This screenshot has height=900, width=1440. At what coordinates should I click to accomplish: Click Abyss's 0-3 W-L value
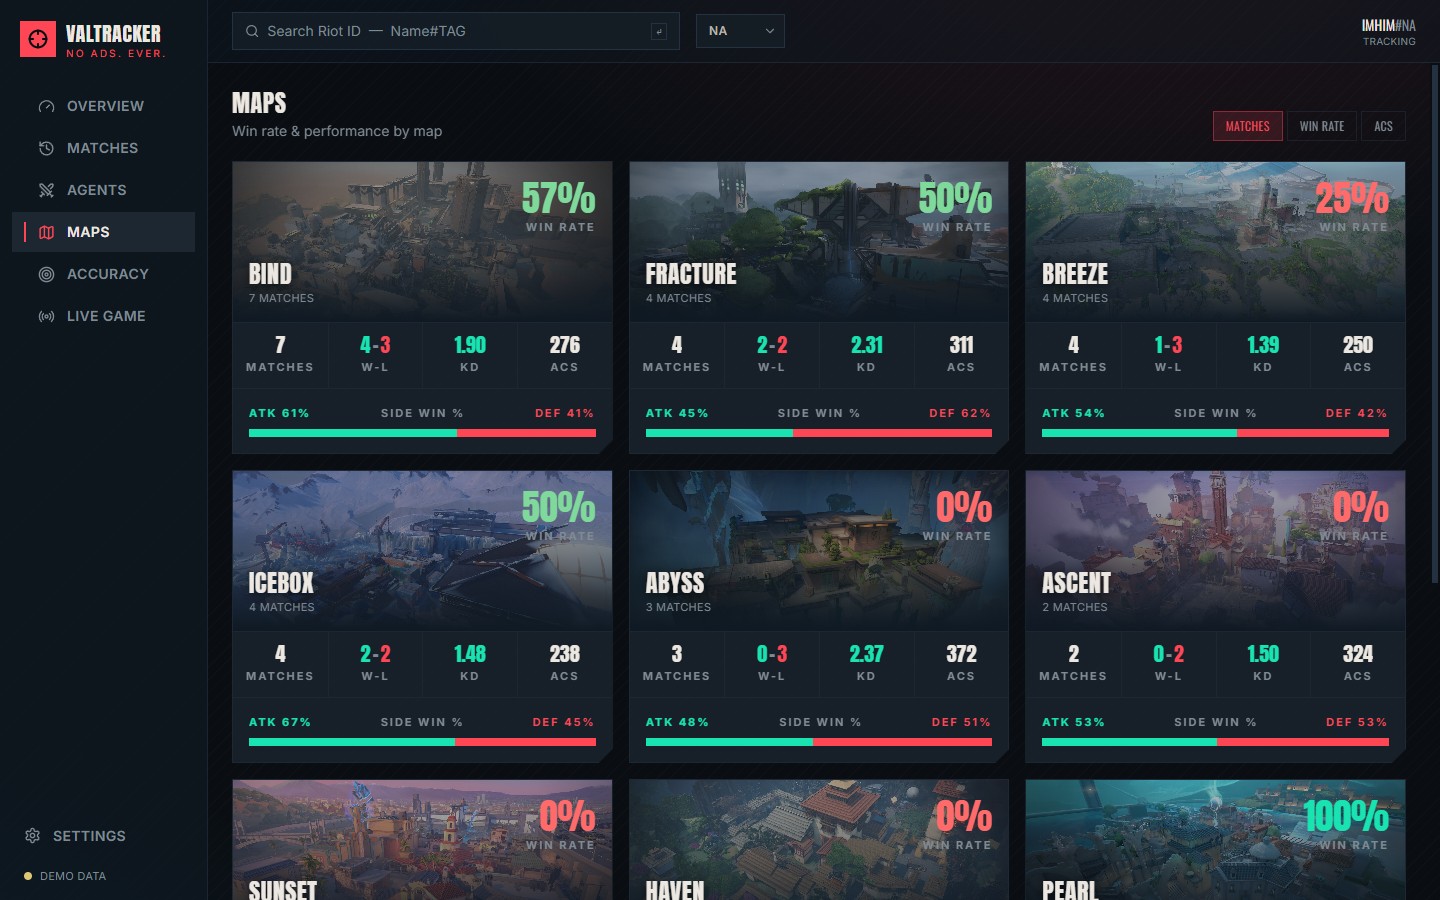pyautogui.click(x=771, y=654)
